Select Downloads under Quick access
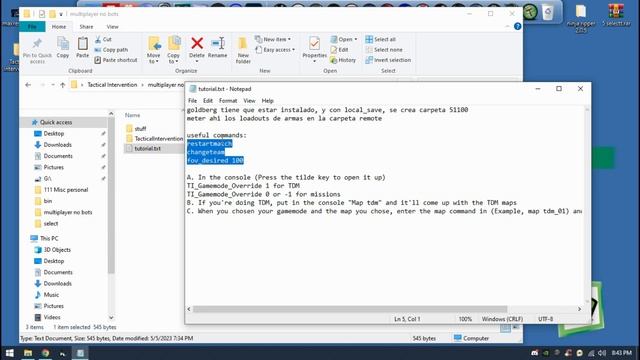Viewport: 640px width, 360px height. pos(58,144)
